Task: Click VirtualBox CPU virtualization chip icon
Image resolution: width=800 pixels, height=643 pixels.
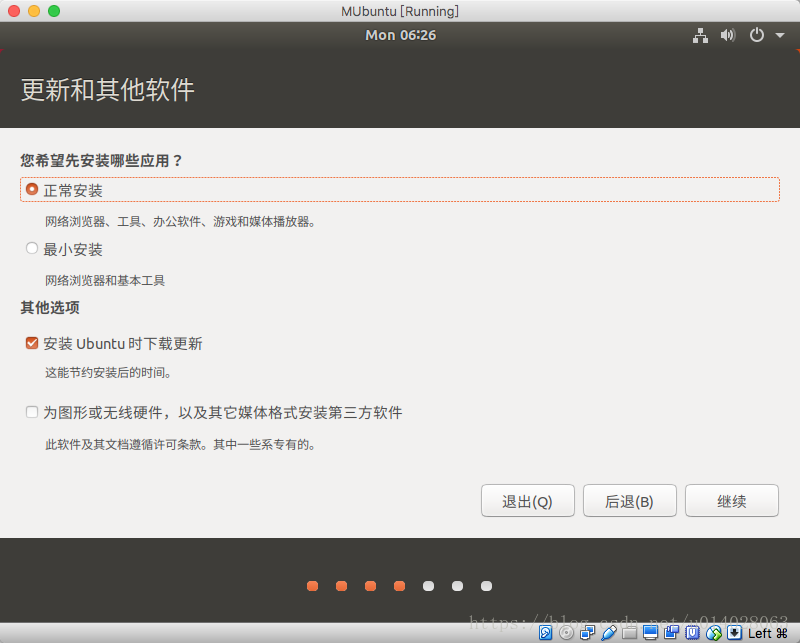Action: (x=692, y=633)
